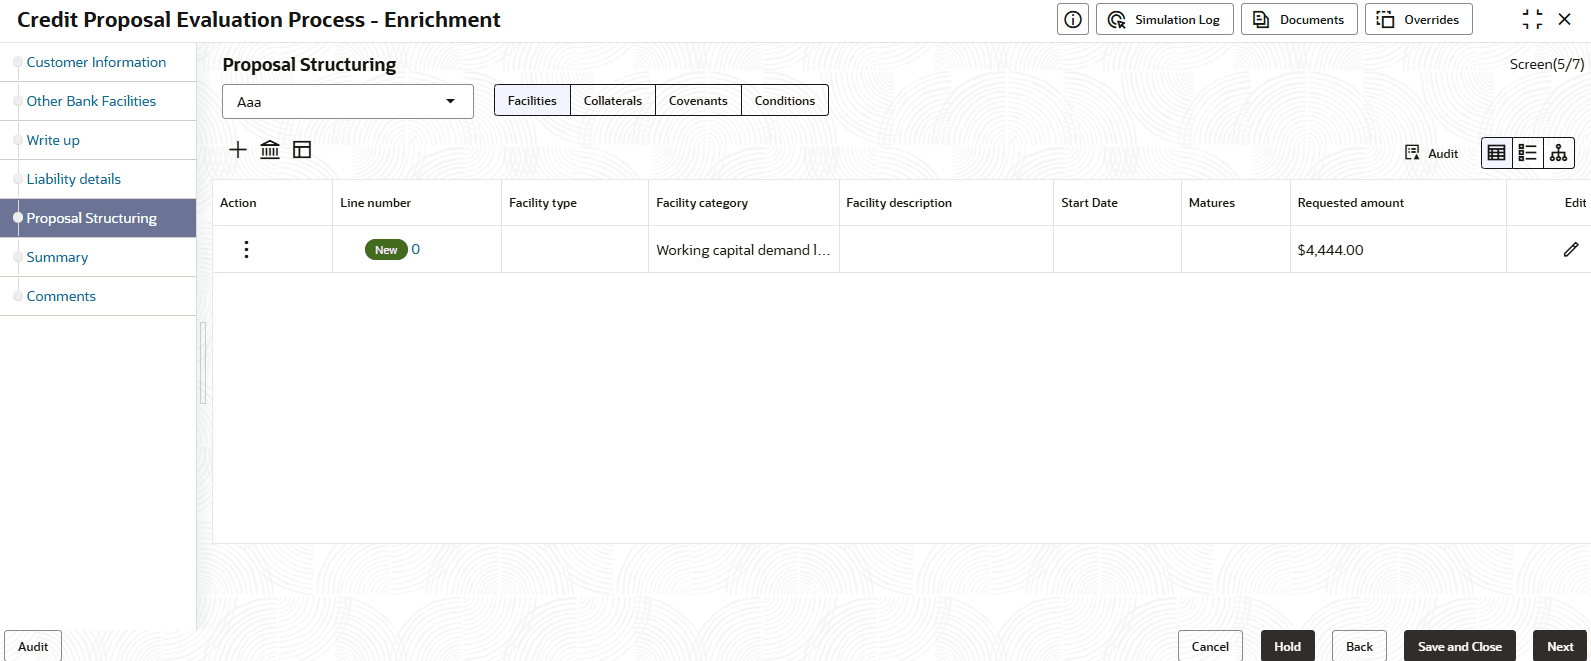Click the Audit link above the table
1591x661 pixels.
click(x=1431, y=153)
